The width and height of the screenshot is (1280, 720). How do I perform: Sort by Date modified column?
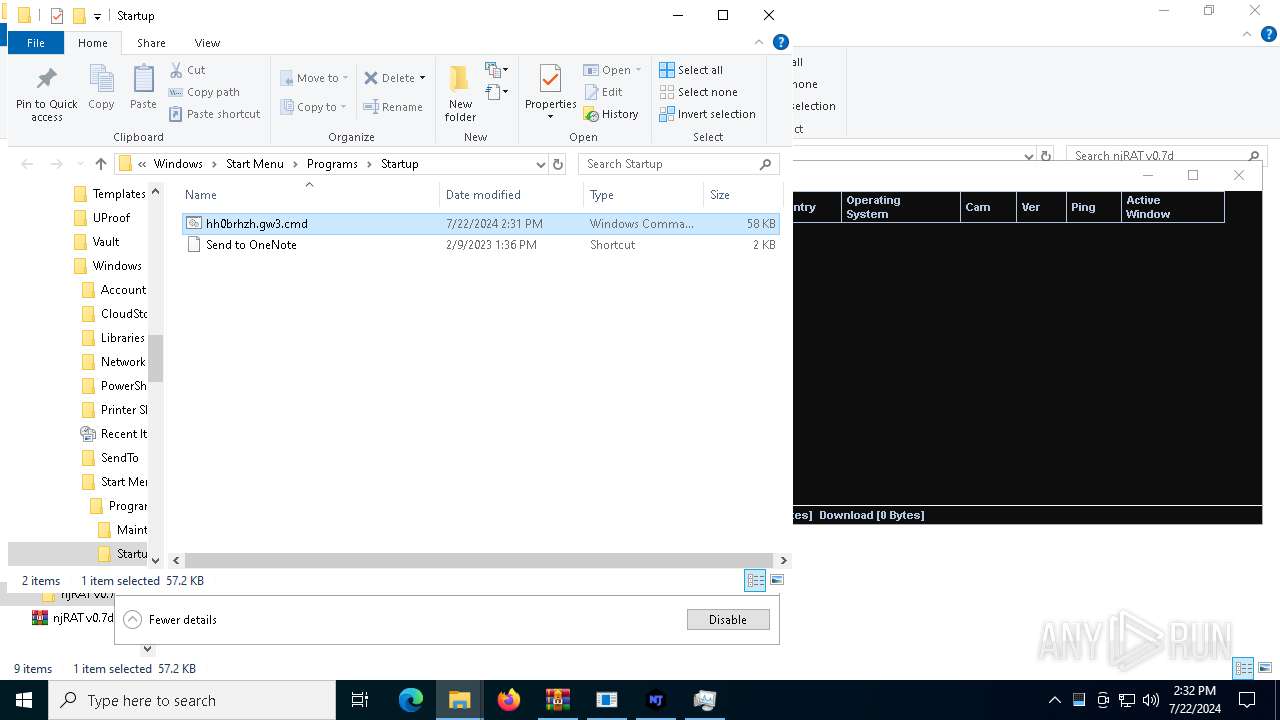(x=511, y=195)
